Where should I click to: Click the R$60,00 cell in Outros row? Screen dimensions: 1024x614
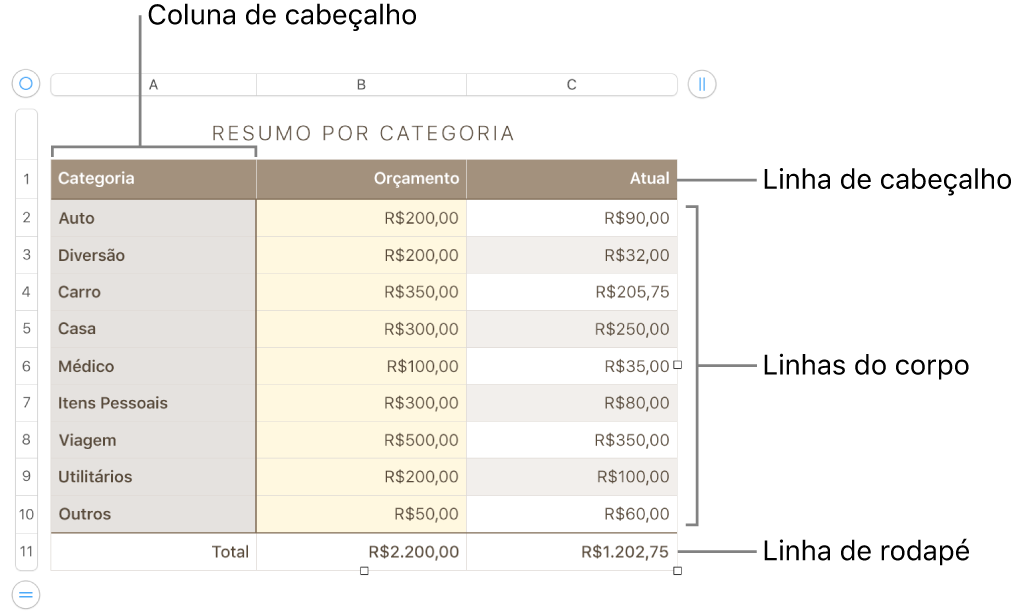click(x=571, y=513)
